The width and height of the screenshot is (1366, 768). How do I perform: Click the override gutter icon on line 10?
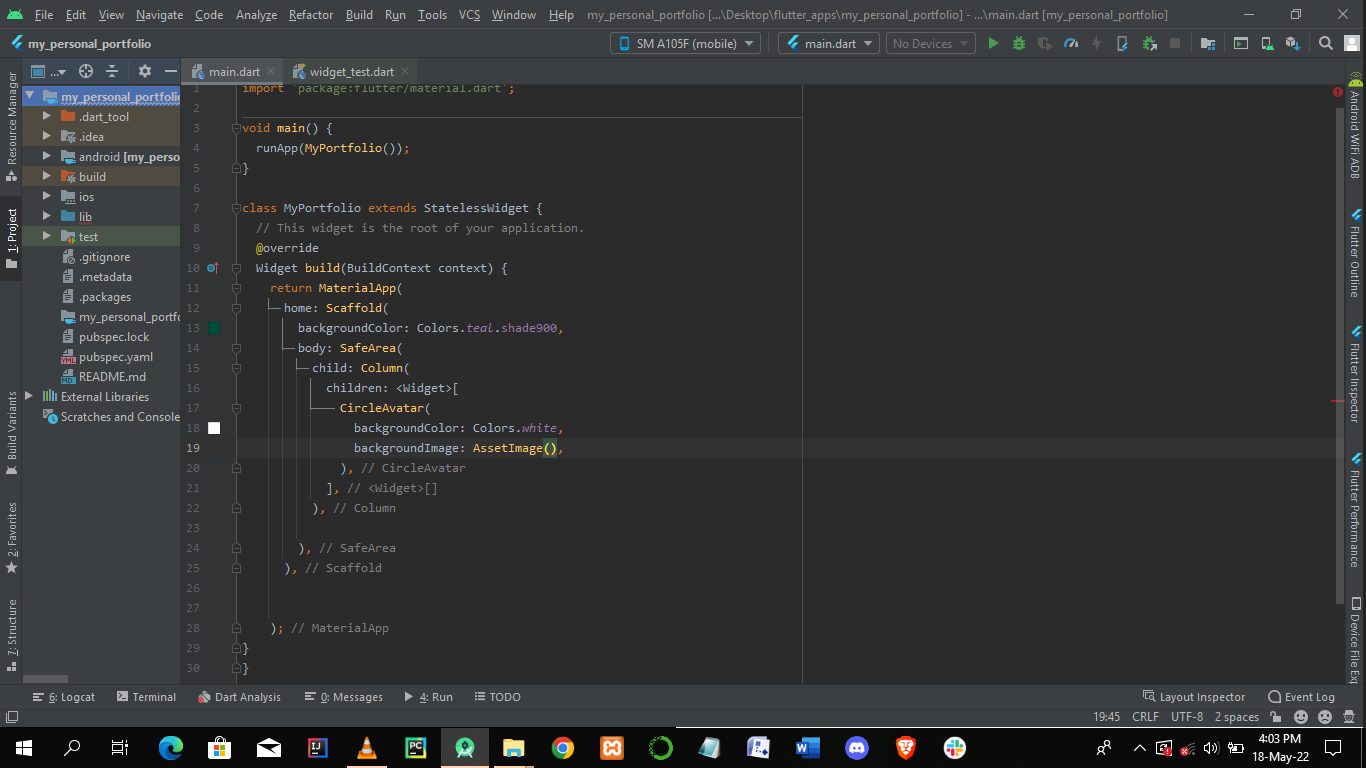tap(212, 268)
